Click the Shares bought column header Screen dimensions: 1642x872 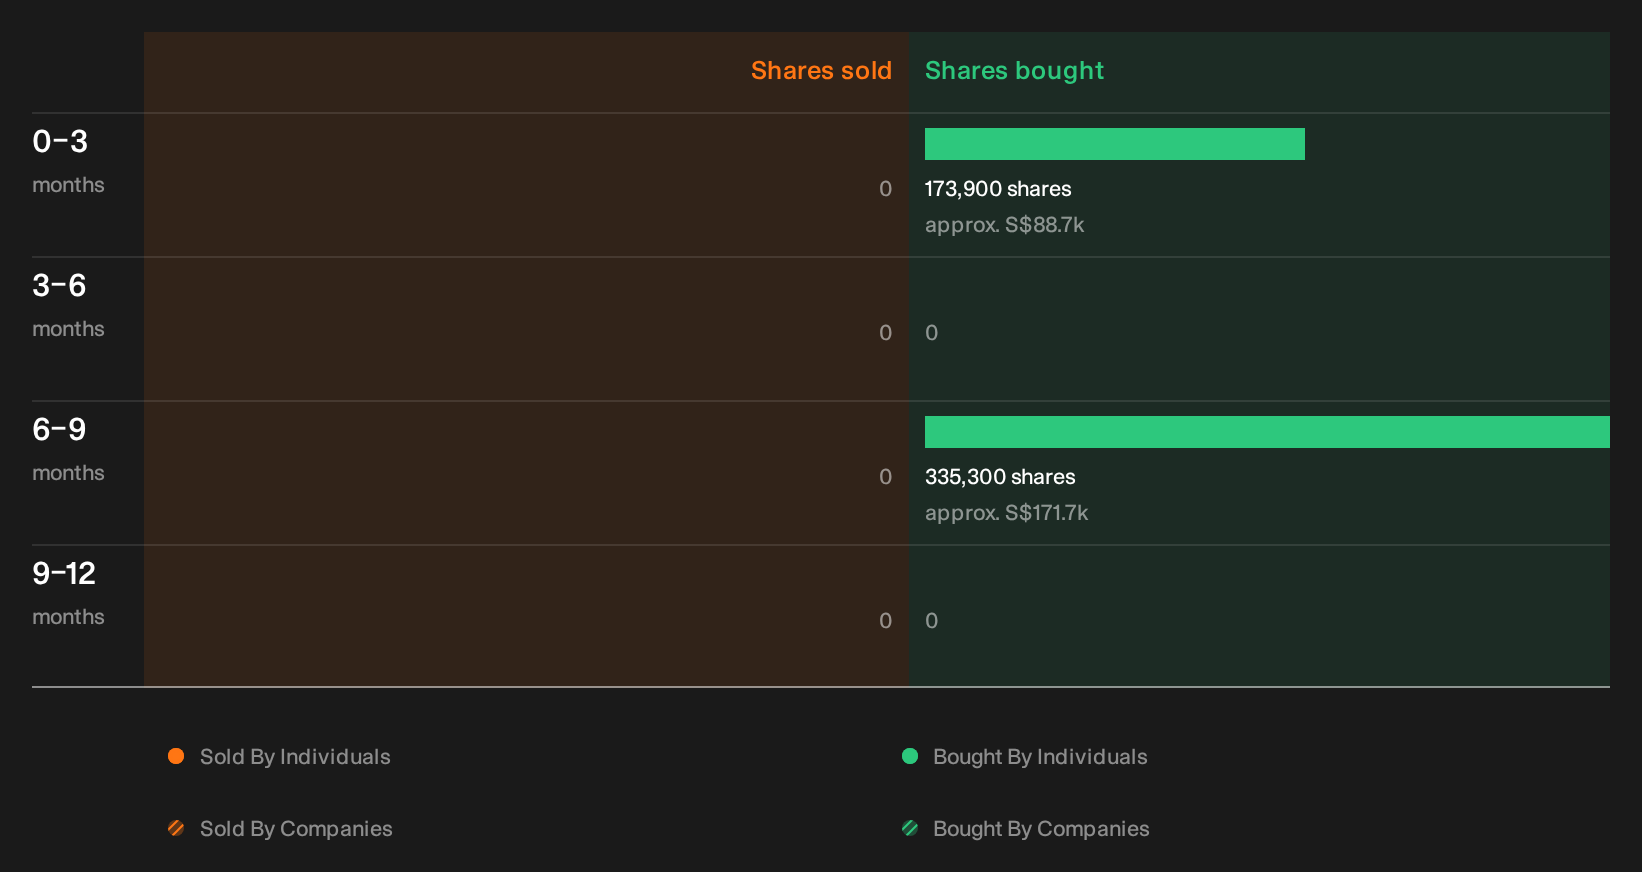pyautogui.click(x=1014, y=71)
